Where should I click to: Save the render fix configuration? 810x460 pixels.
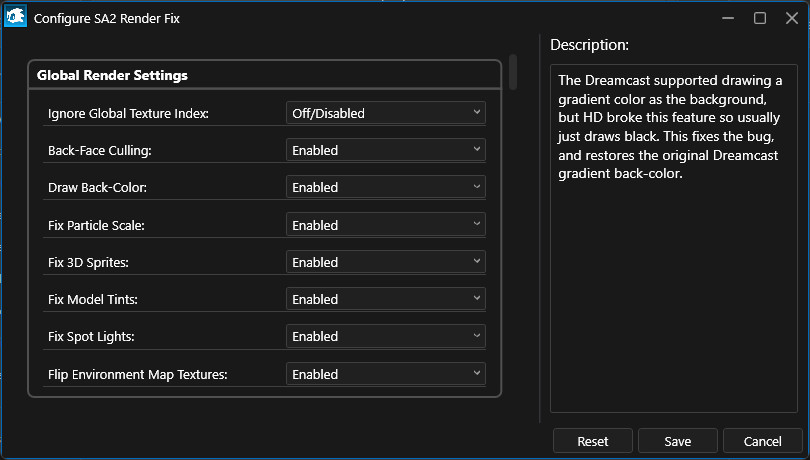pos(677,441)
